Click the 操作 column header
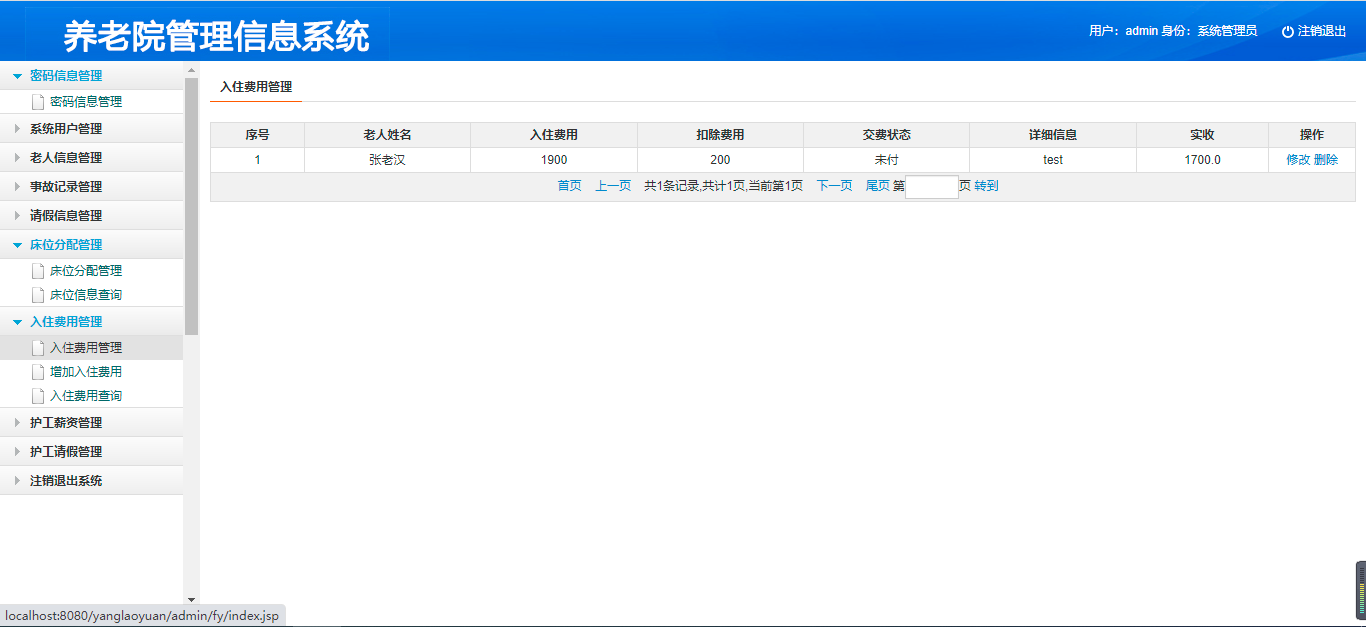This screenshot has width=1366, height=627. coord(1312,135)
